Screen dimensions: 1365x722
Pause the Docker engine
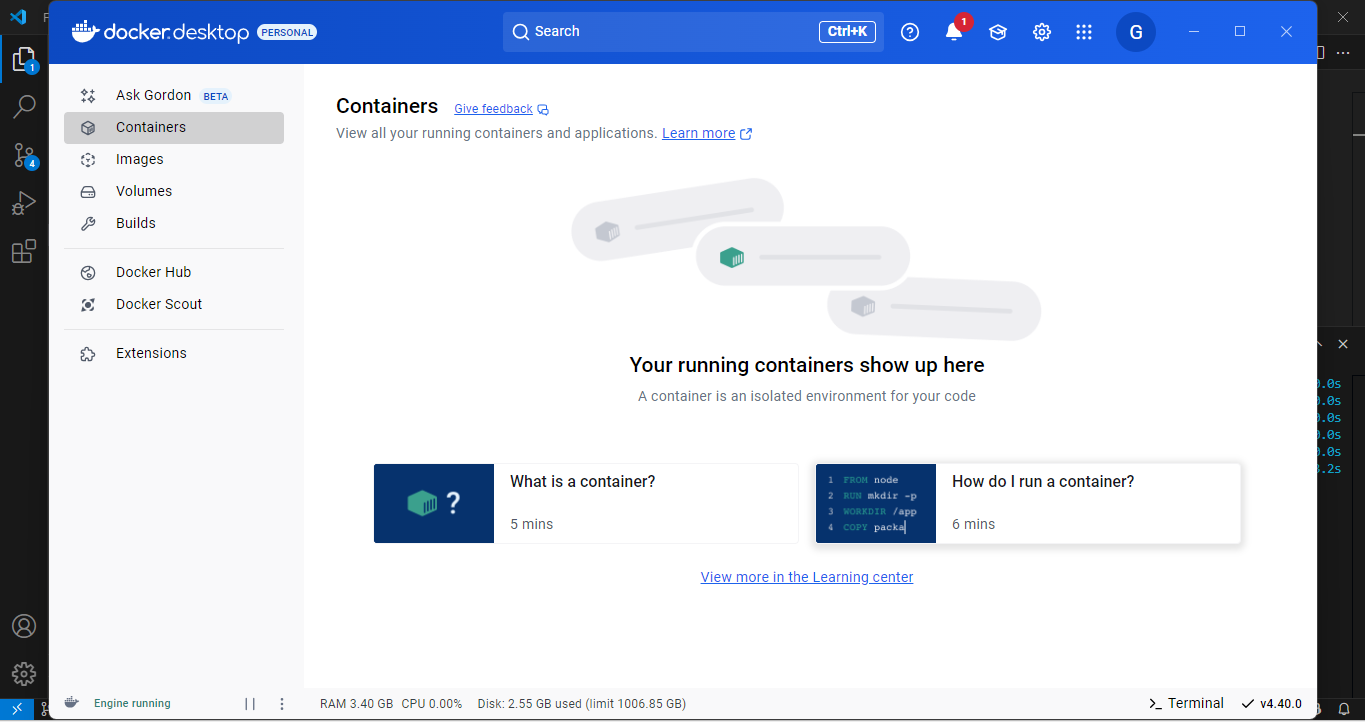coord(250,704)
